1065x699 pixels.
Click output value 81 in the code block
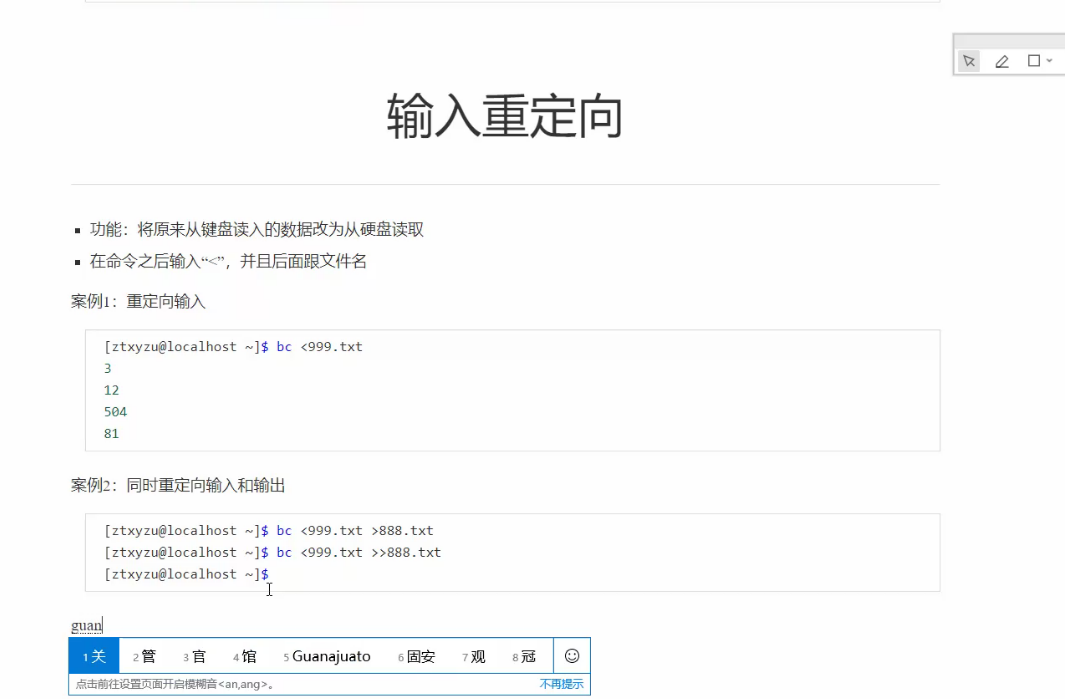111,433
